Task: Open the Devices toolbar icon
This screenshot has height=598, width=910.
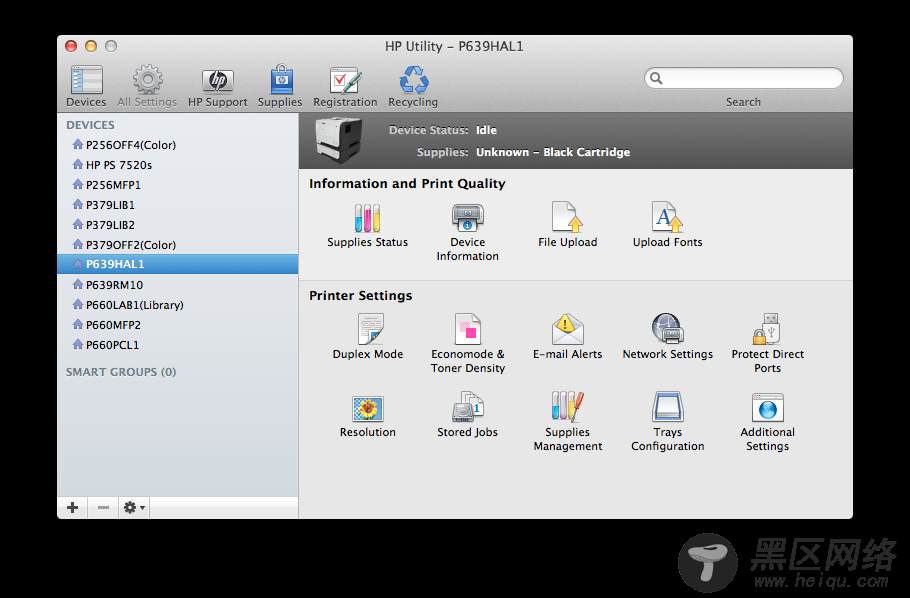Action: 86,86
